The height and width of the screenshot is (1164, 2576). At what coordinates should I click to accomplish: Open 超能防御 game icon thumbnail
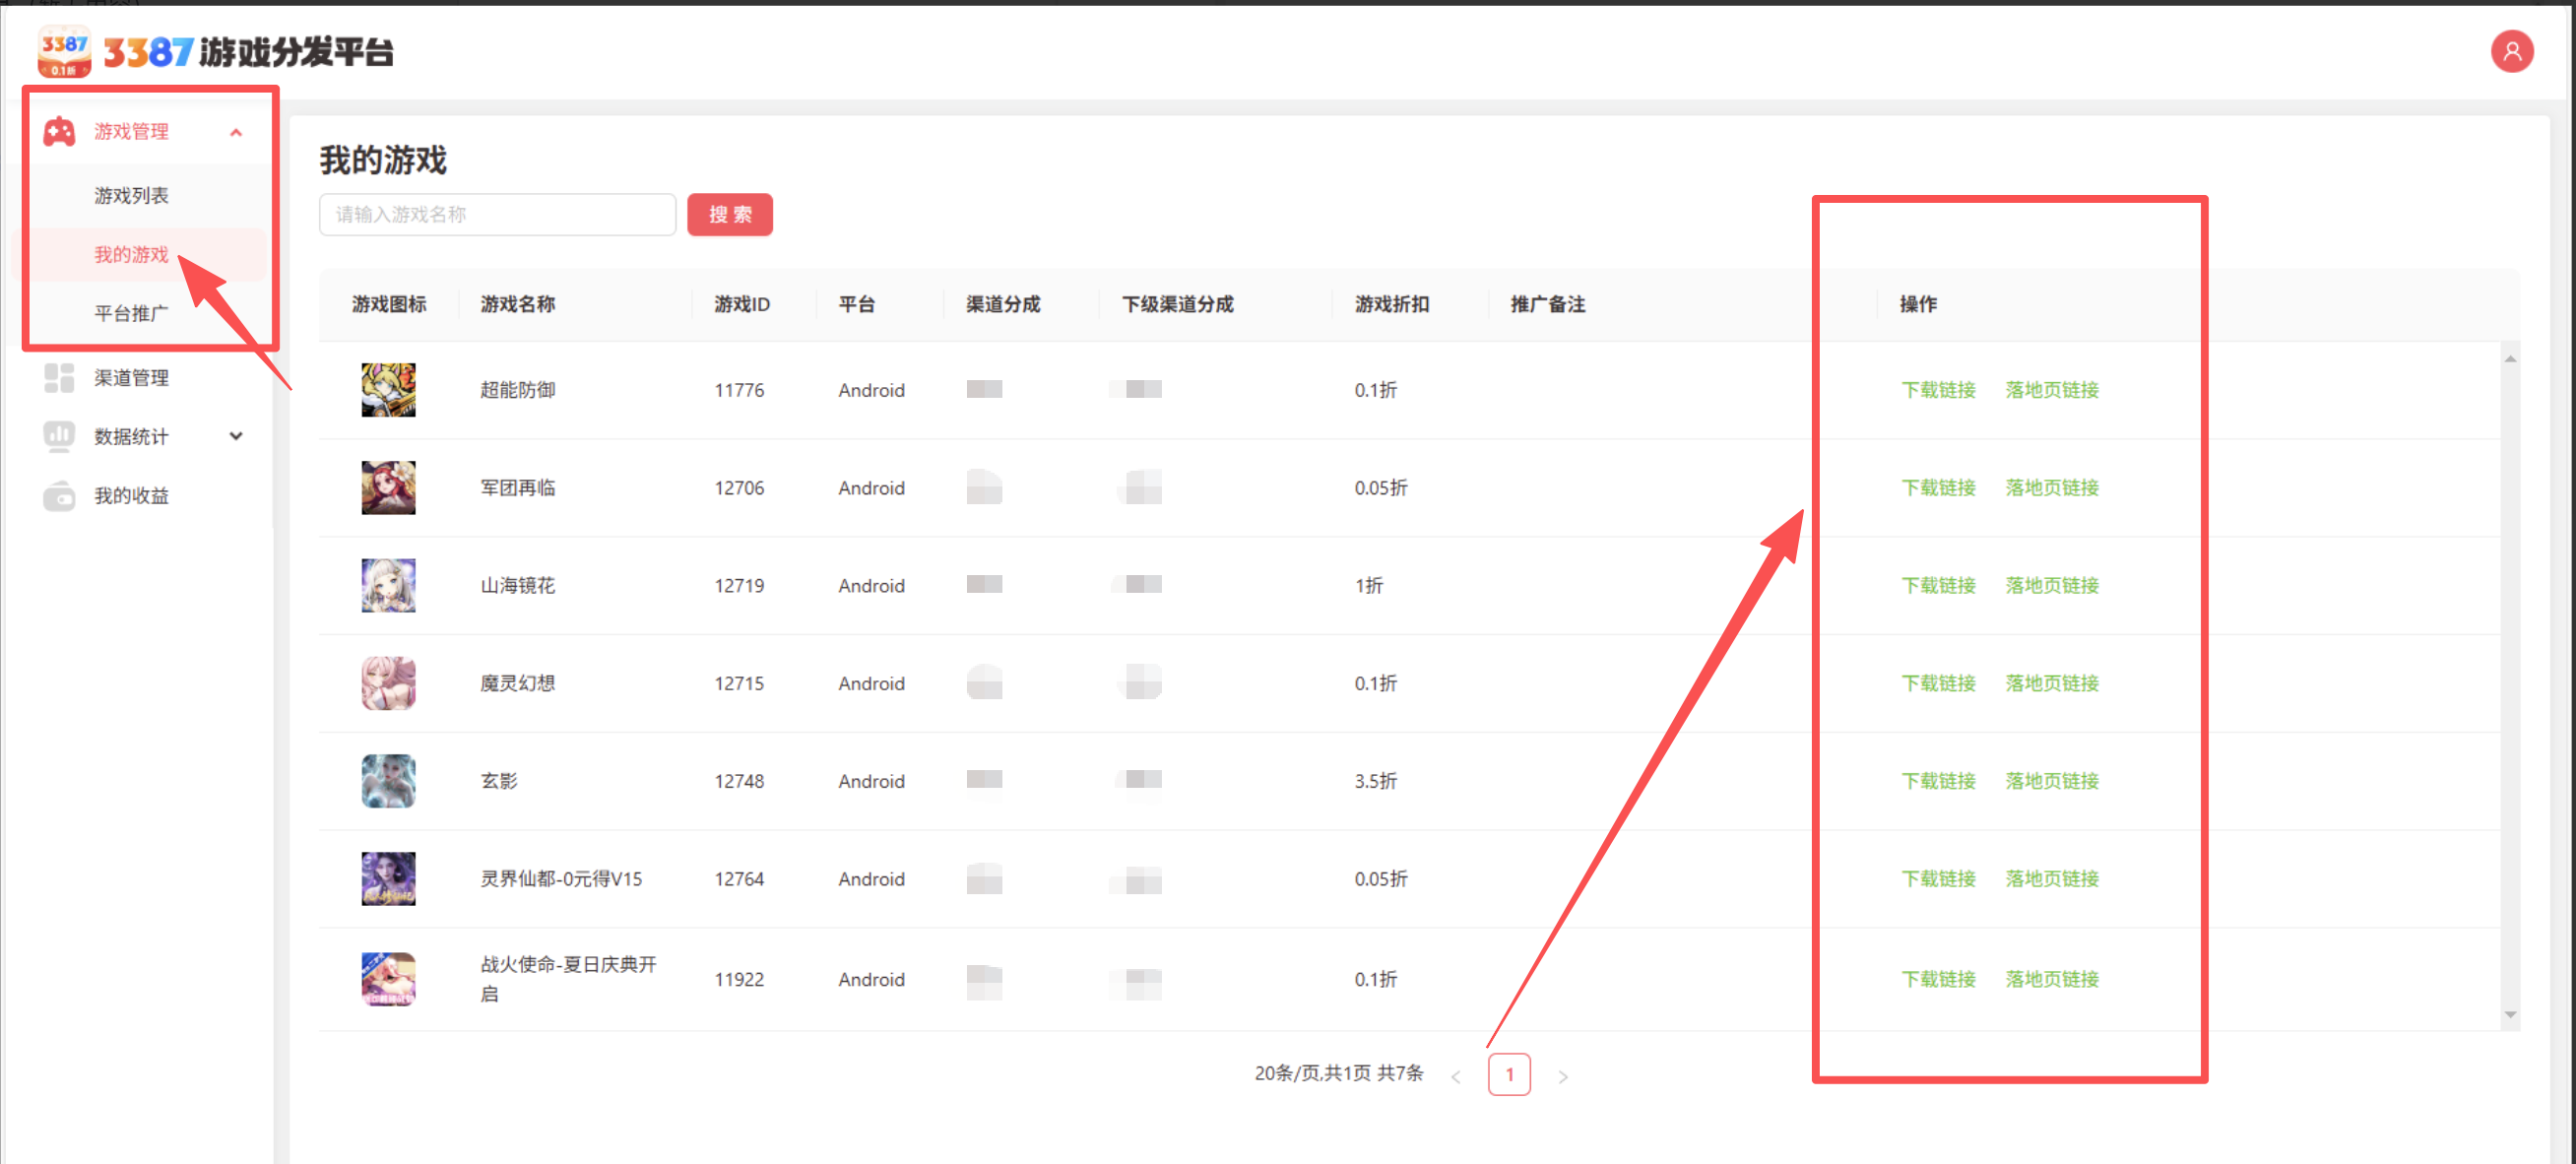click(388, 390)
